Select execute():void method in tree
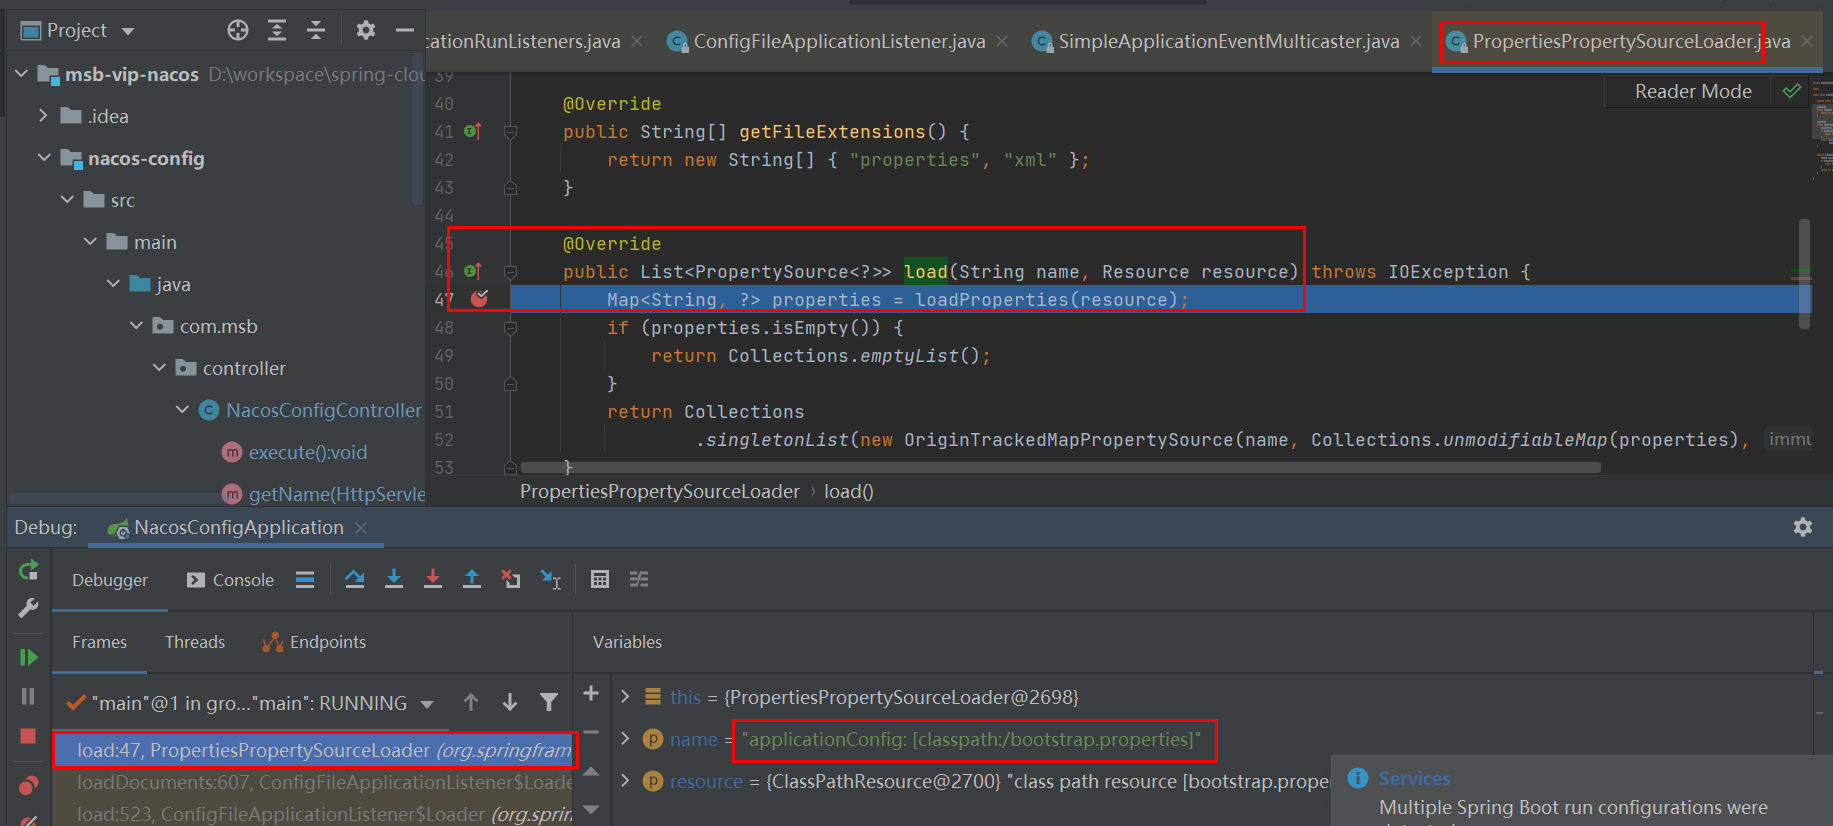 pos(308,452)
